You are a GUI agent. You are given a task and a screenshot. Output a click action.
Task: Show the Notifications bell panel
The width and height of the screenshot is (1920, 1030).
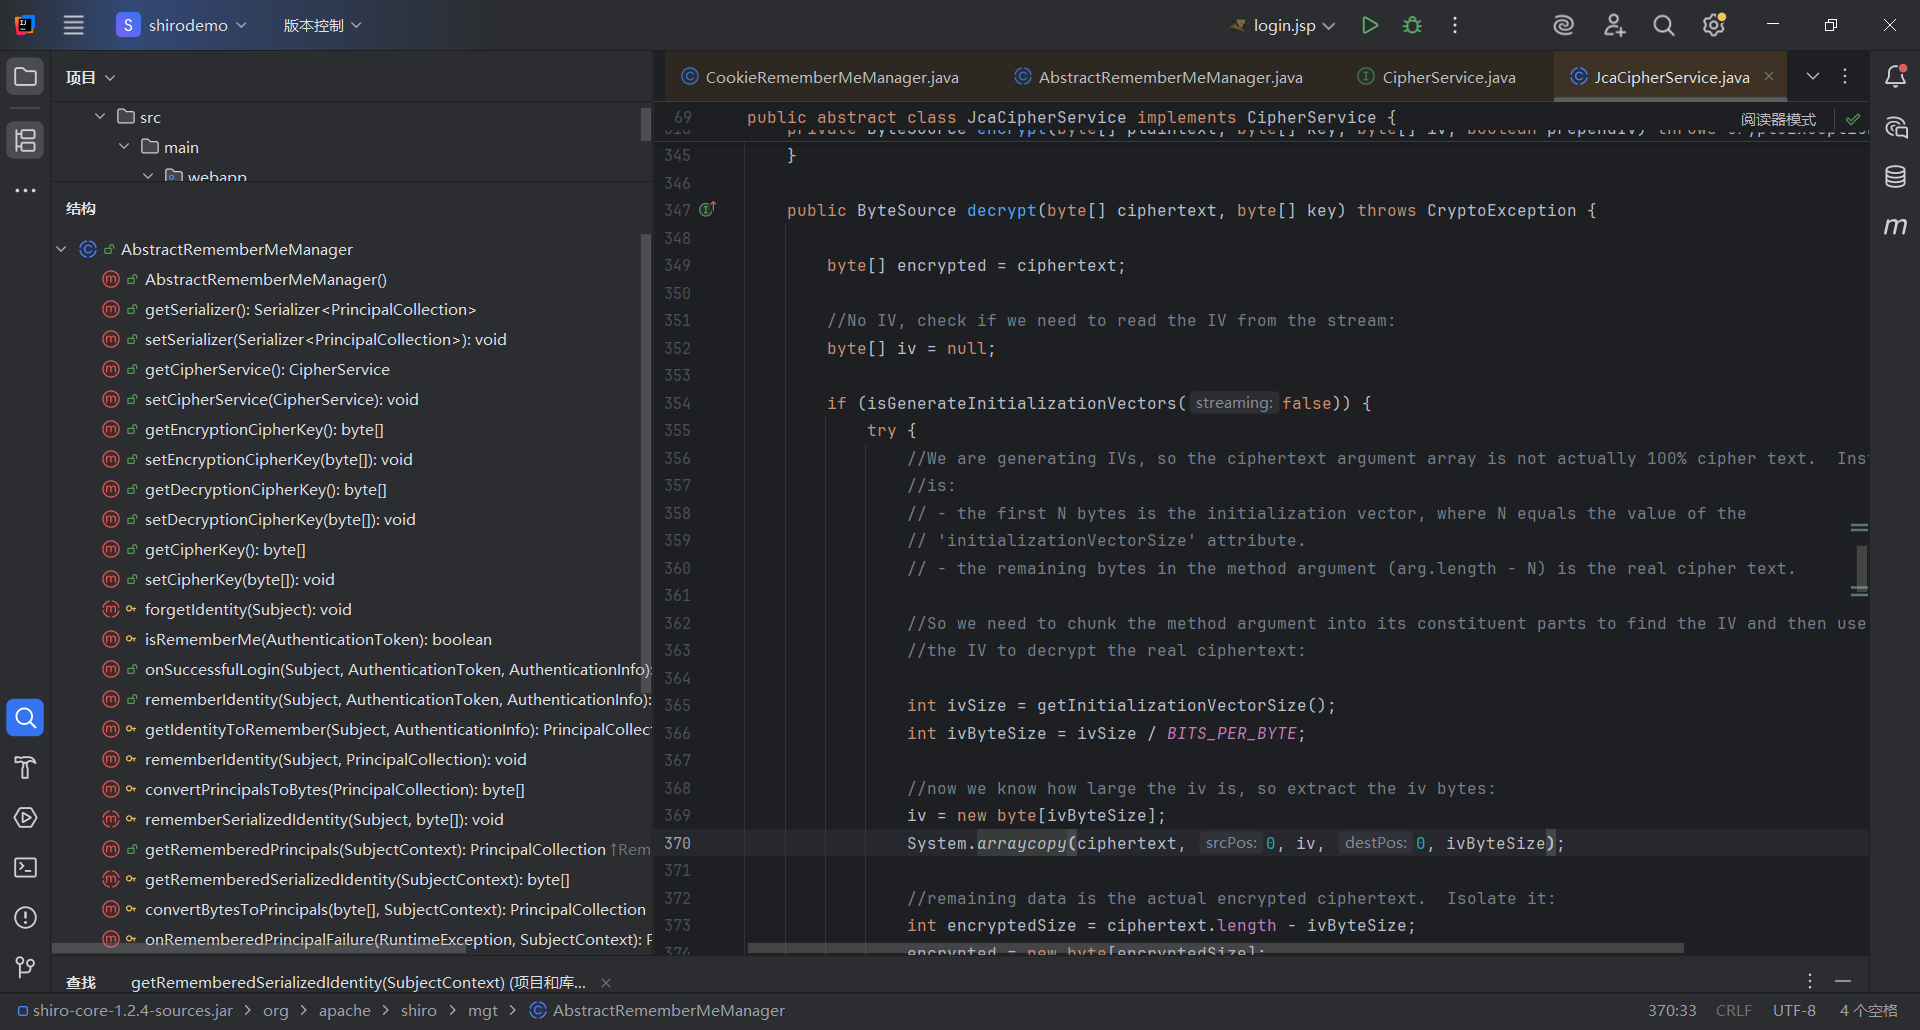coord(1895,77)
